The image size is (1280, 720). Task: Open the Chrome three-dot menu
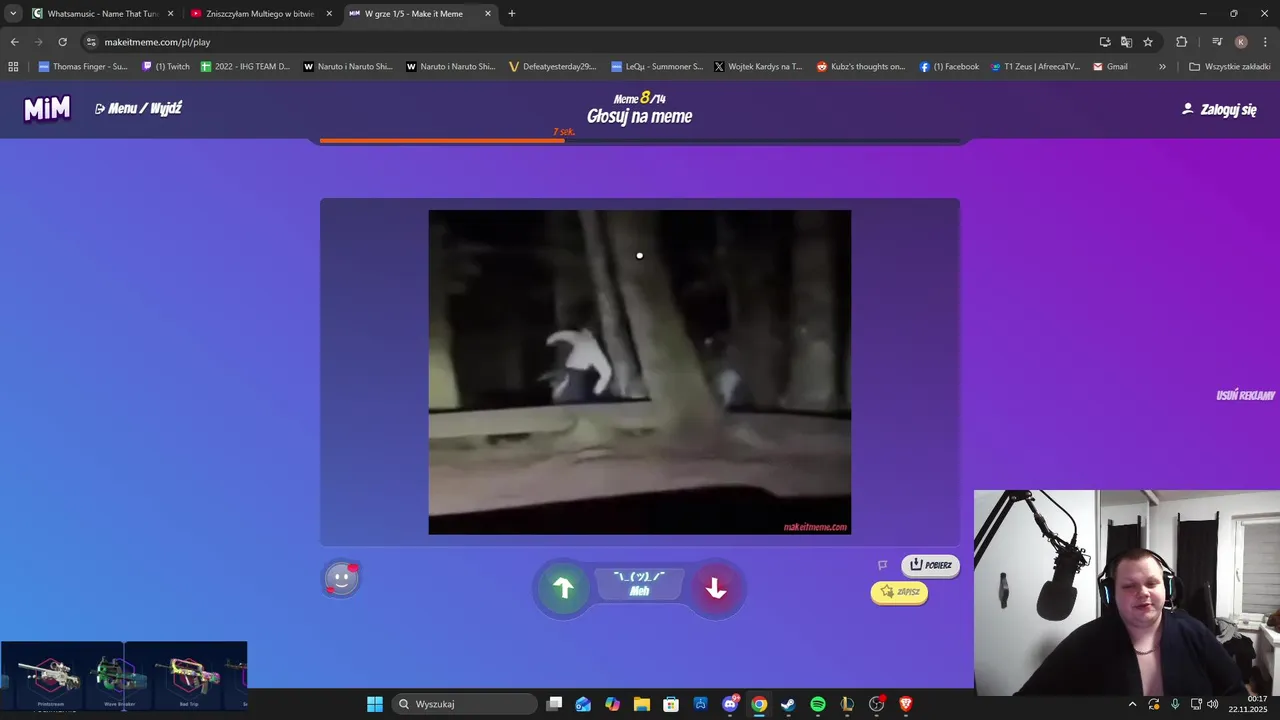tap(1265, 42)
